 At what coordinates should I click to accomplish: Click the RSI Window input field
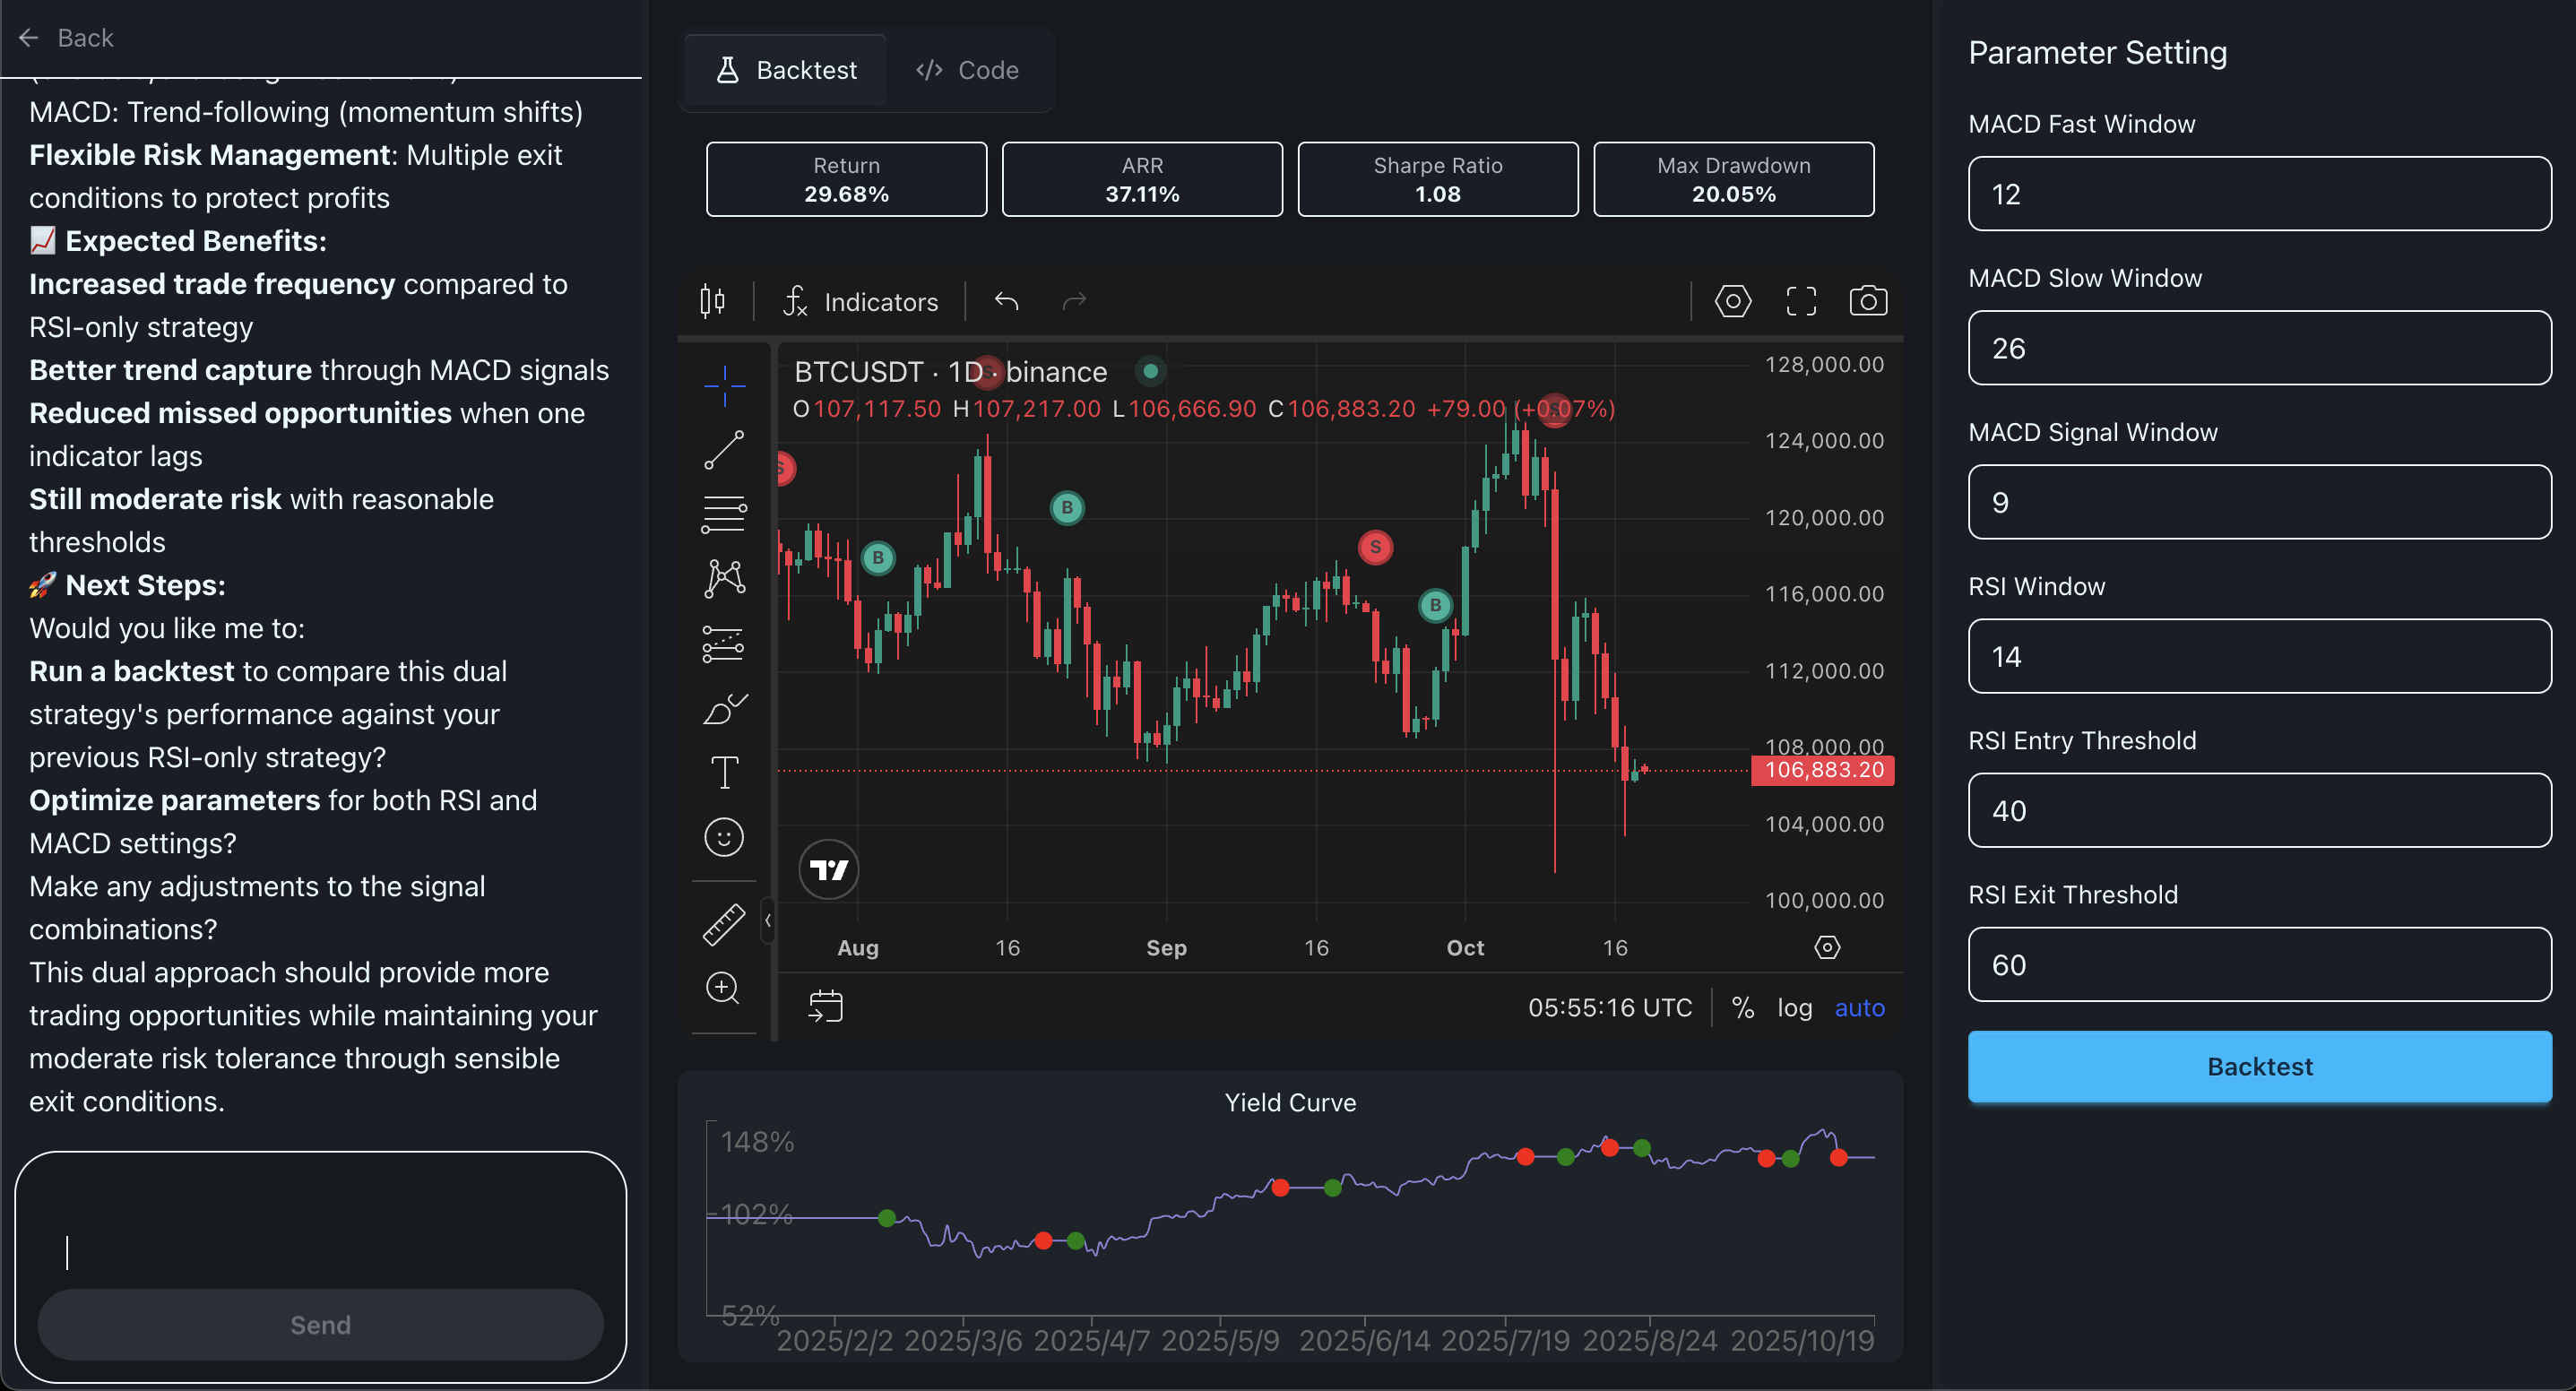tap(2259, 657)
